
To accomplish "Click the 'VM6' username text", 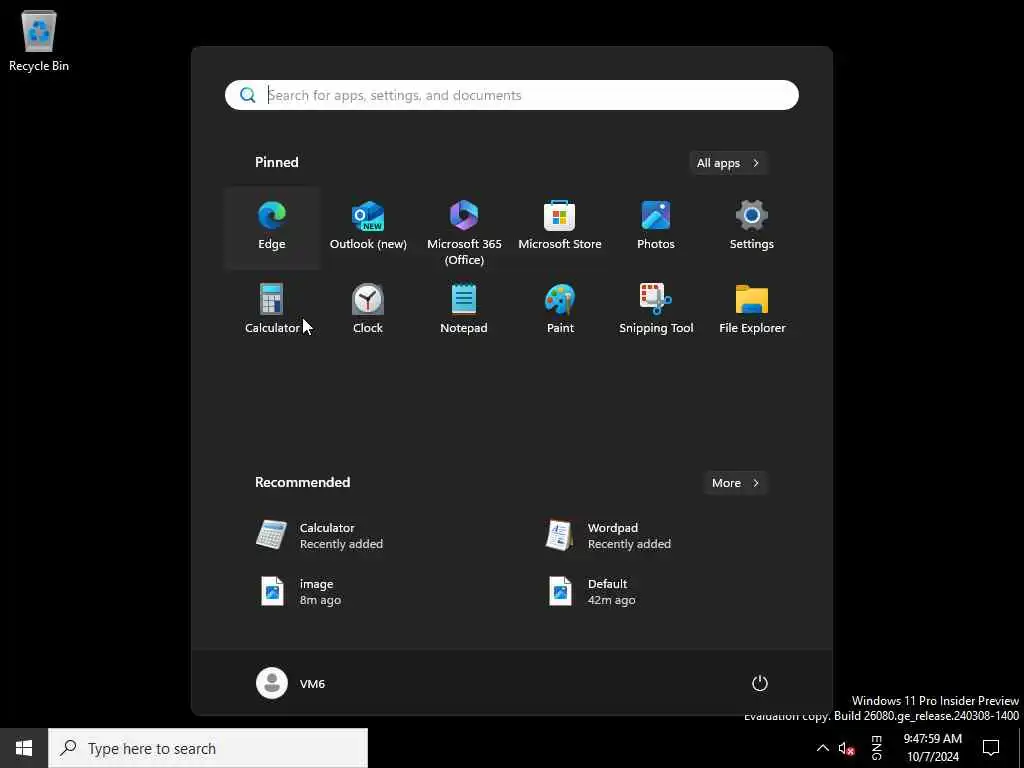I will [x=312, y=684].
